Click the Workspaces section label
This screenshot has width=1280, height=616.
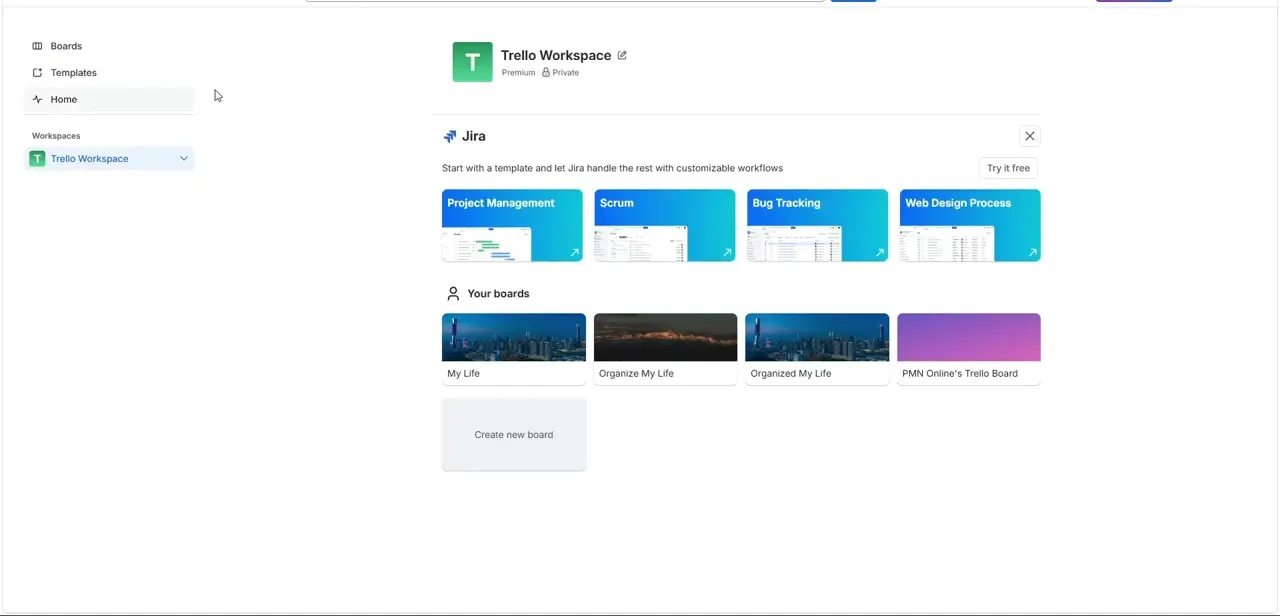click(x=56, y=136)
